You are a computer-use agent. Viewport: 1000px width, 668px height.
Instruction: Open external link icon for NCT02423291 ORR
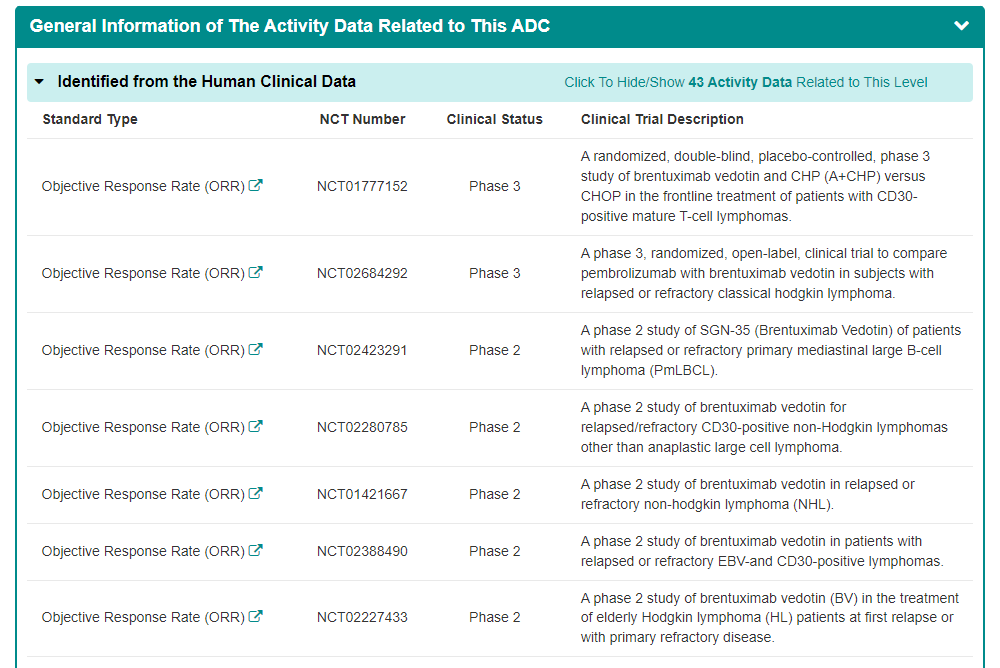click(256, 349)
